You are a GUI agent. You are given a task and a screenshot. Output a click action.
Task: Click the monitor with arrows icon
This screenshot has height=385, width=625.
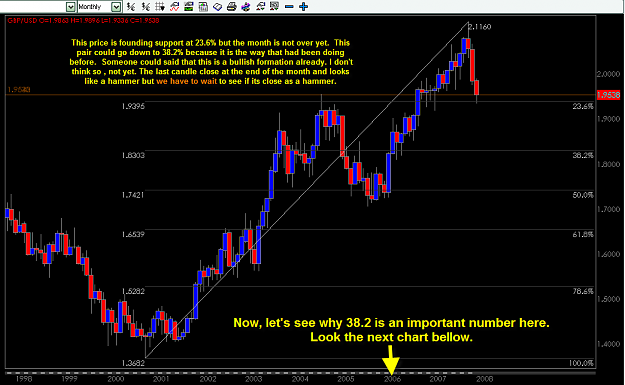coord(274,6)
